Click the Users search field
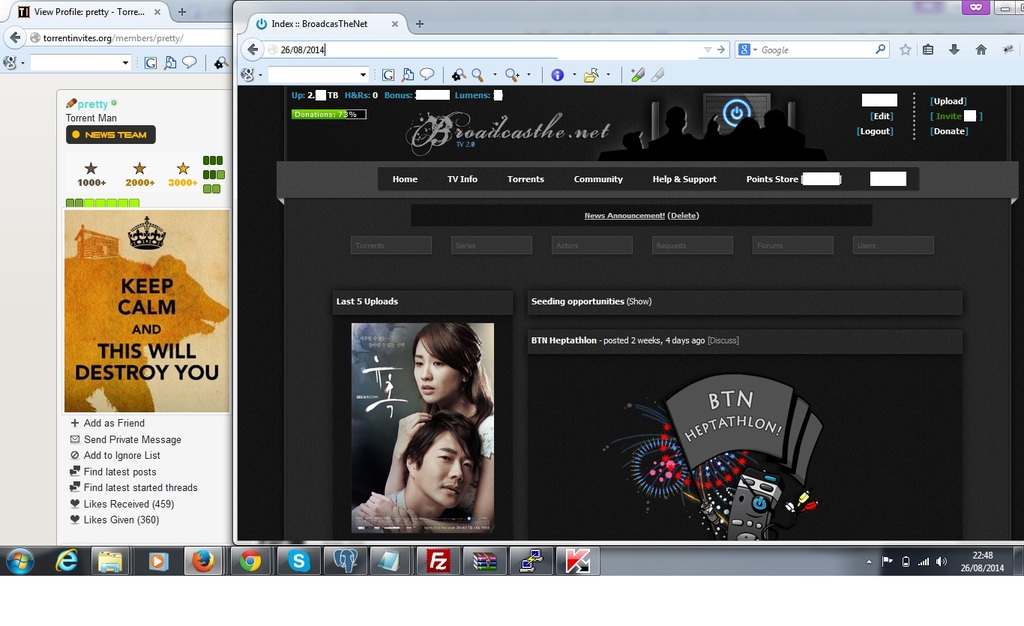1024x626 pixels. pyautogui.click(x=893, y=245)
